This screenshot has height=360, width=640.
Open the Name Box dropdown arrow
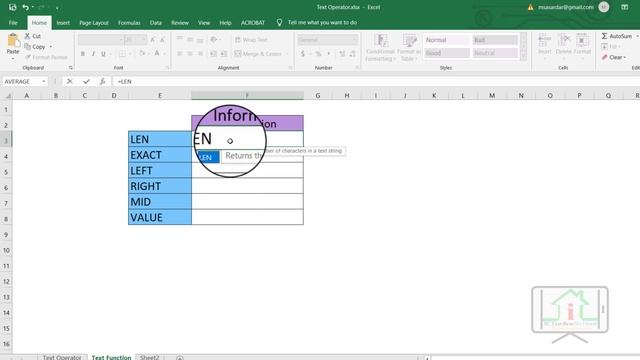pyautogui.click(x=43, y=82)
